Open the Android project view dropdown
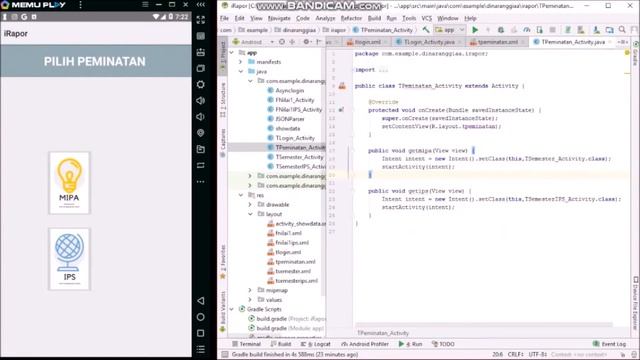This screenshot has width=640, height=360. (253, 42)
